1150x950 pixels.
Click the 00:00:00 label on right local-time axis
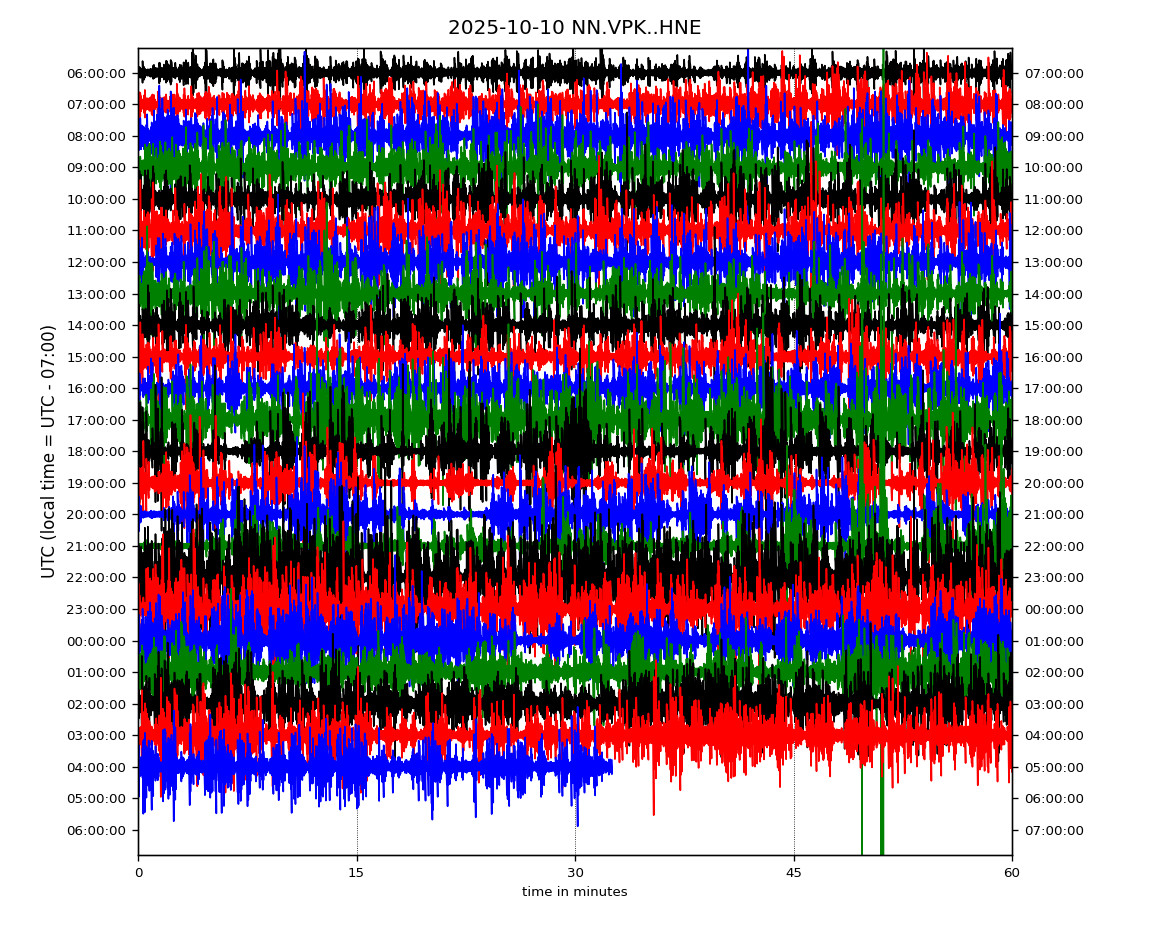[x=1053, y=609]
